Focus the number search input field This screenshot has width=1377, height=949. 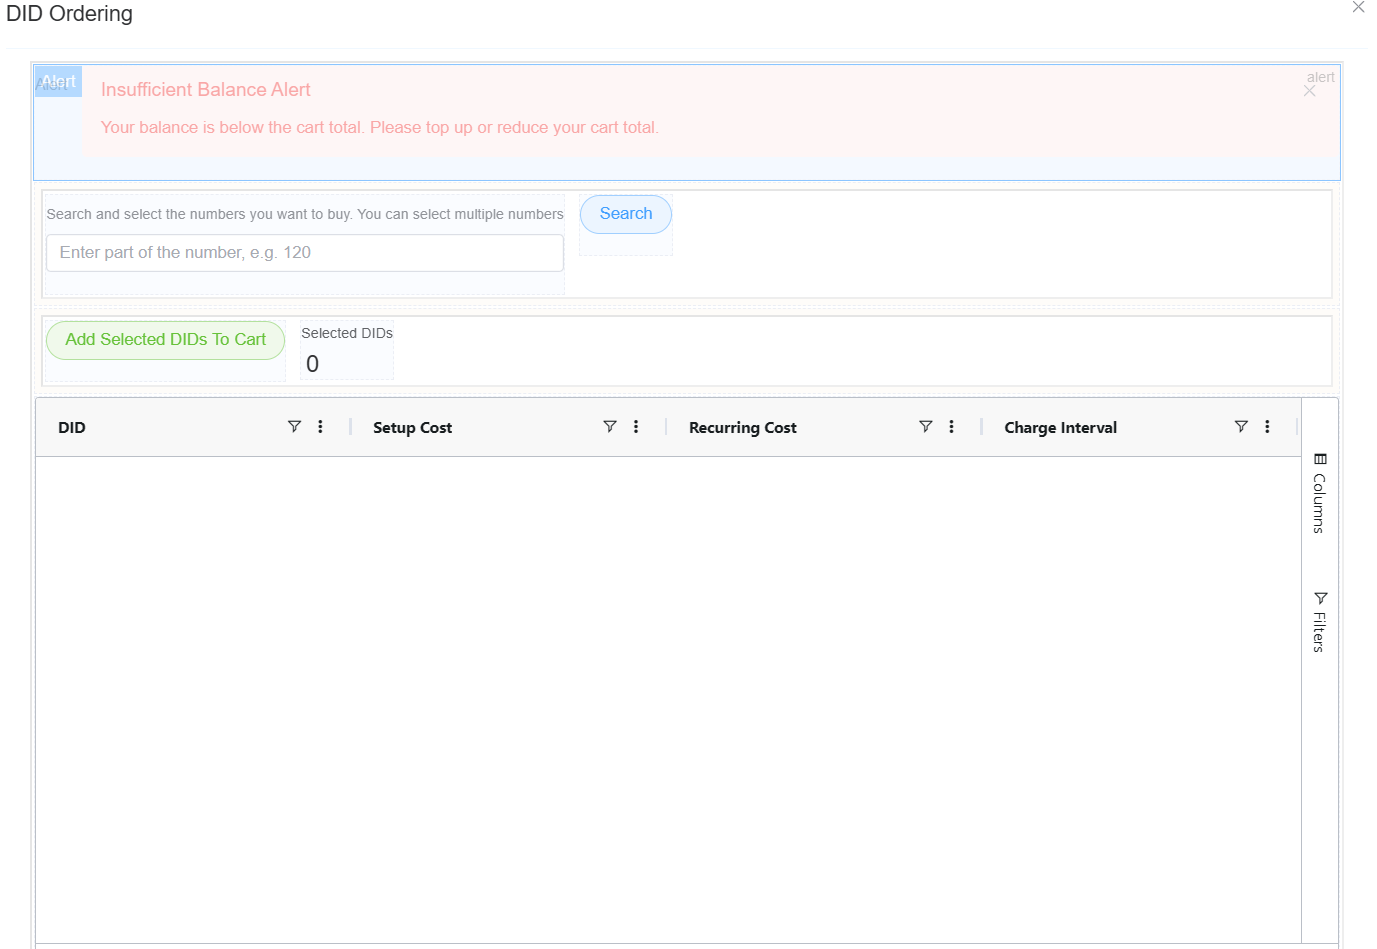coord(304,253)
